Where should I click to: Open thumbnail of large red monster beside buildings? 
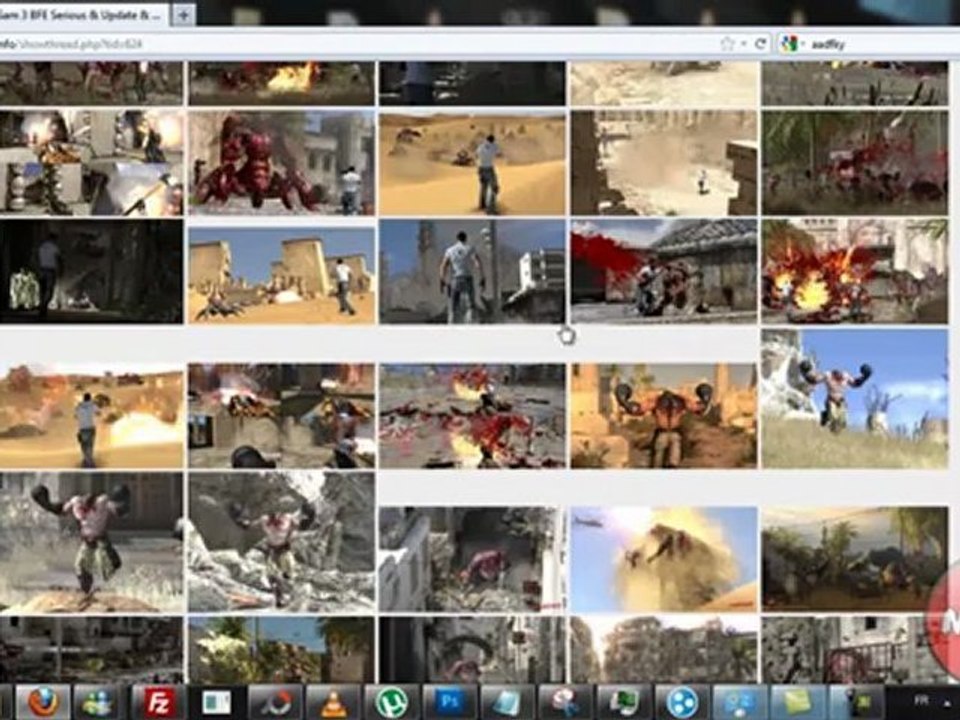pyautogui.click(x=282, y=163)
